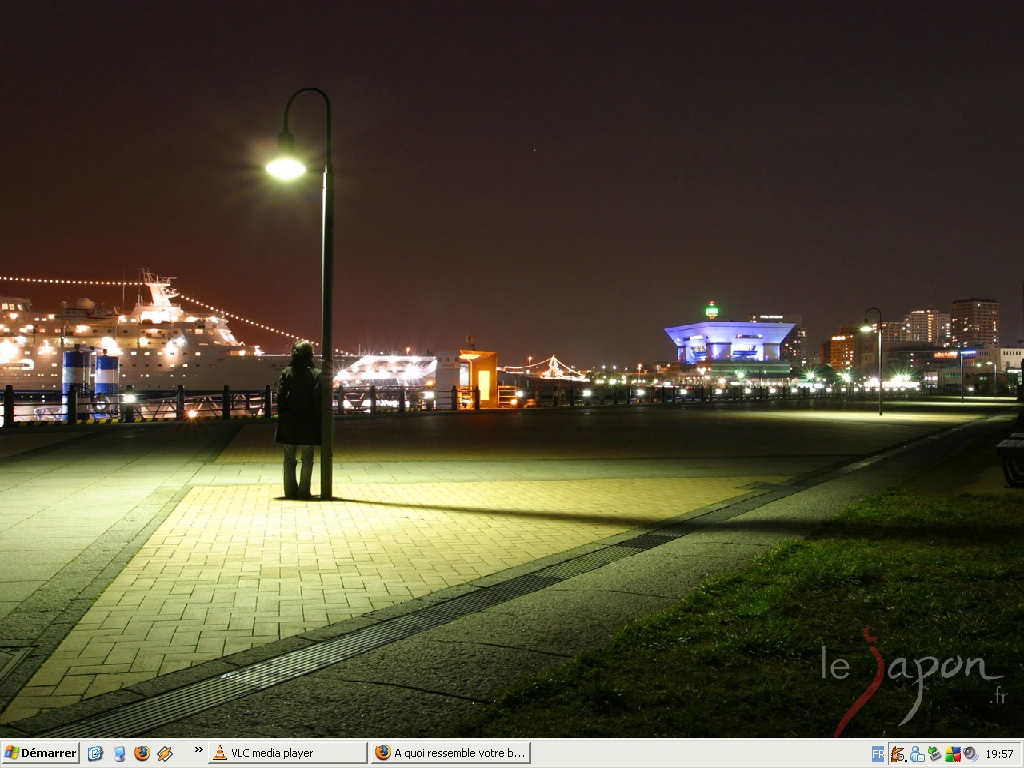Click empty taskbar space left of FR indicator
This screenshot has width=1024, height=768.
pyautogui.click(x=700, y=754)
